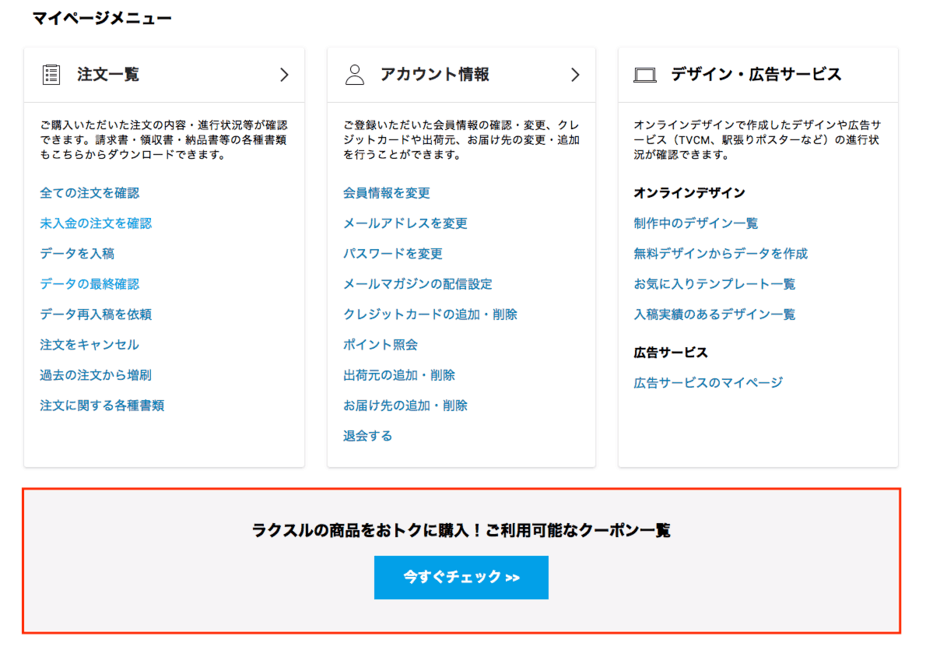Open 入稿実績のあるデザイン一覧 link
The height and width of the screenshot is (650, 940).
tap(715, 314)
